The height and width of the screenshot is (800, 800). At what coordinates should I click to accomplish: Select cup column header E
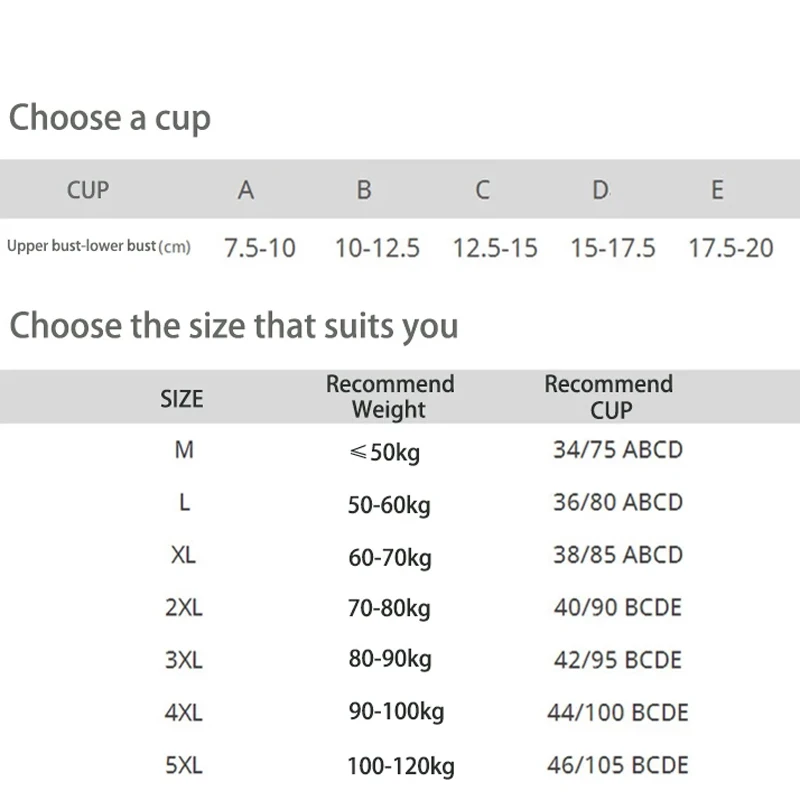pos(717,190)
